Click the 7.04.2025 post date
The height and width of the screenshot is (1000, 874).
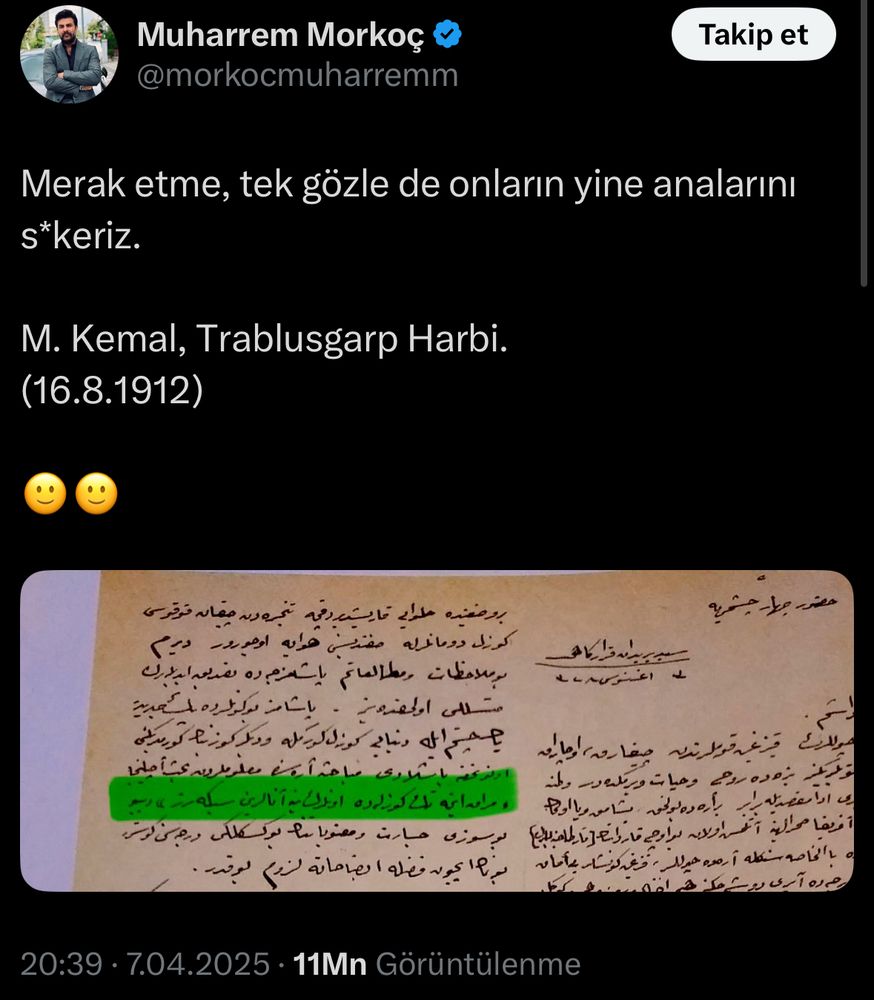point(198,964)
